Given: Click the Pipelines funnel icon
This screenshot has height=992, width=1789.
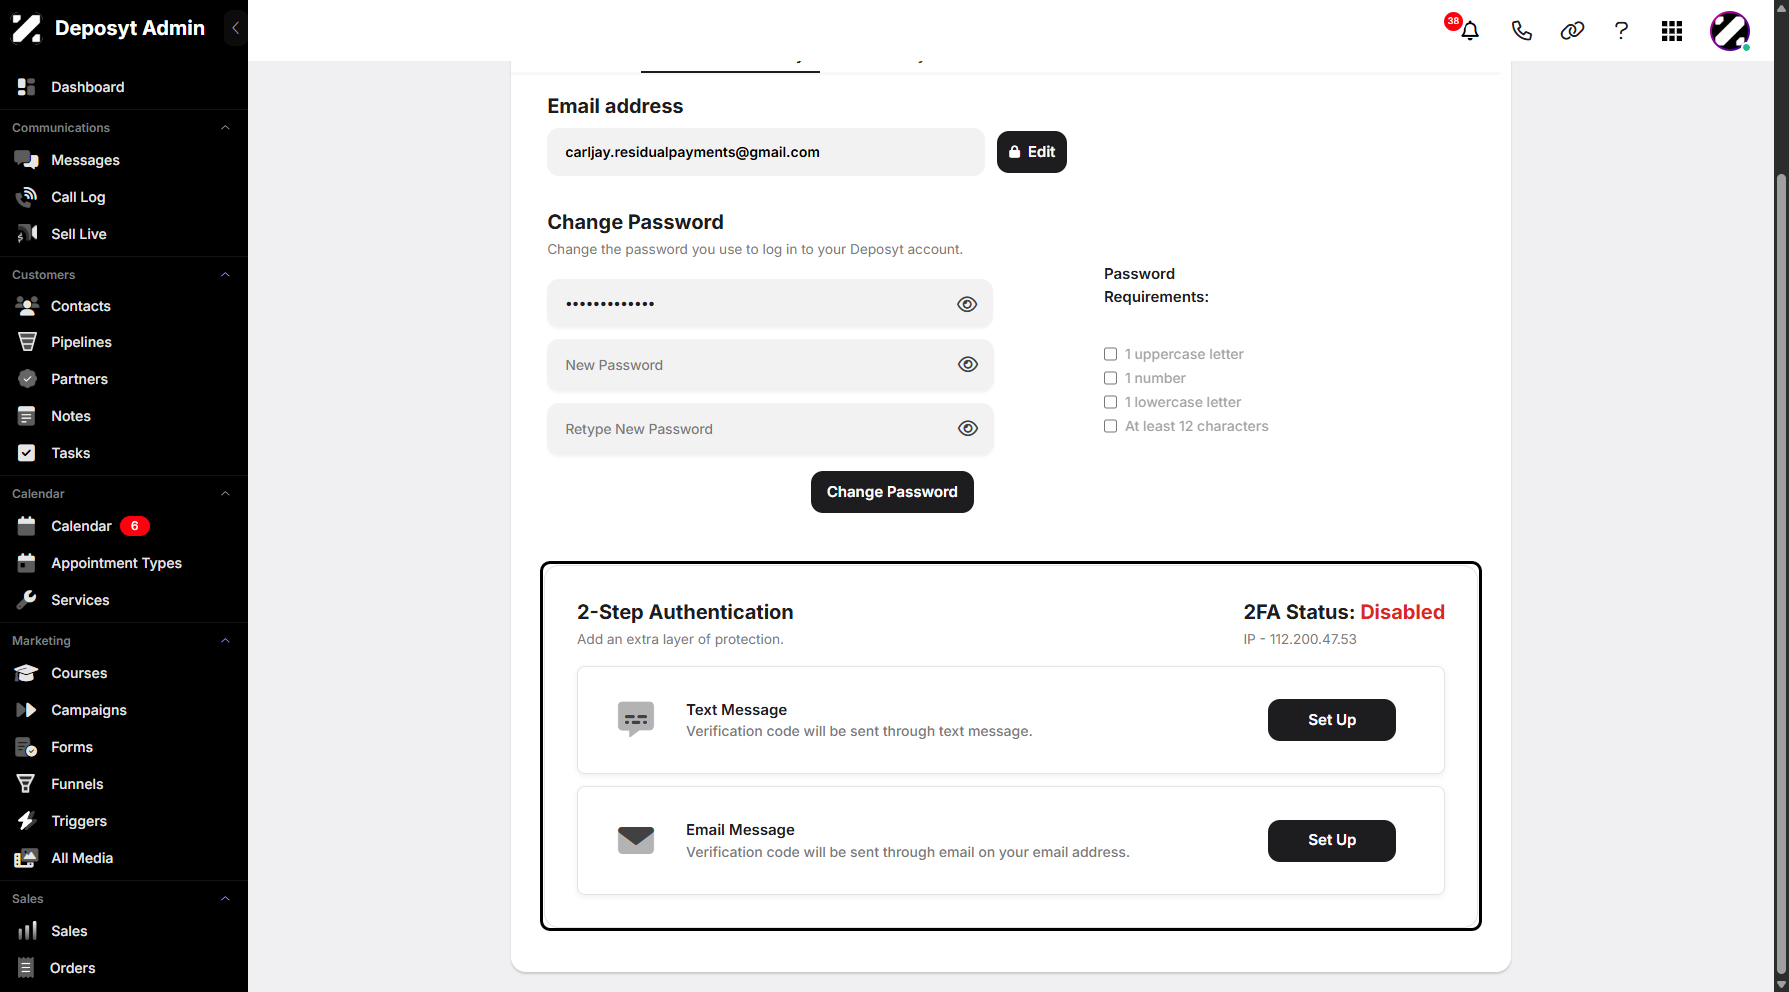Looking at the screenshot, I should 27,342.
